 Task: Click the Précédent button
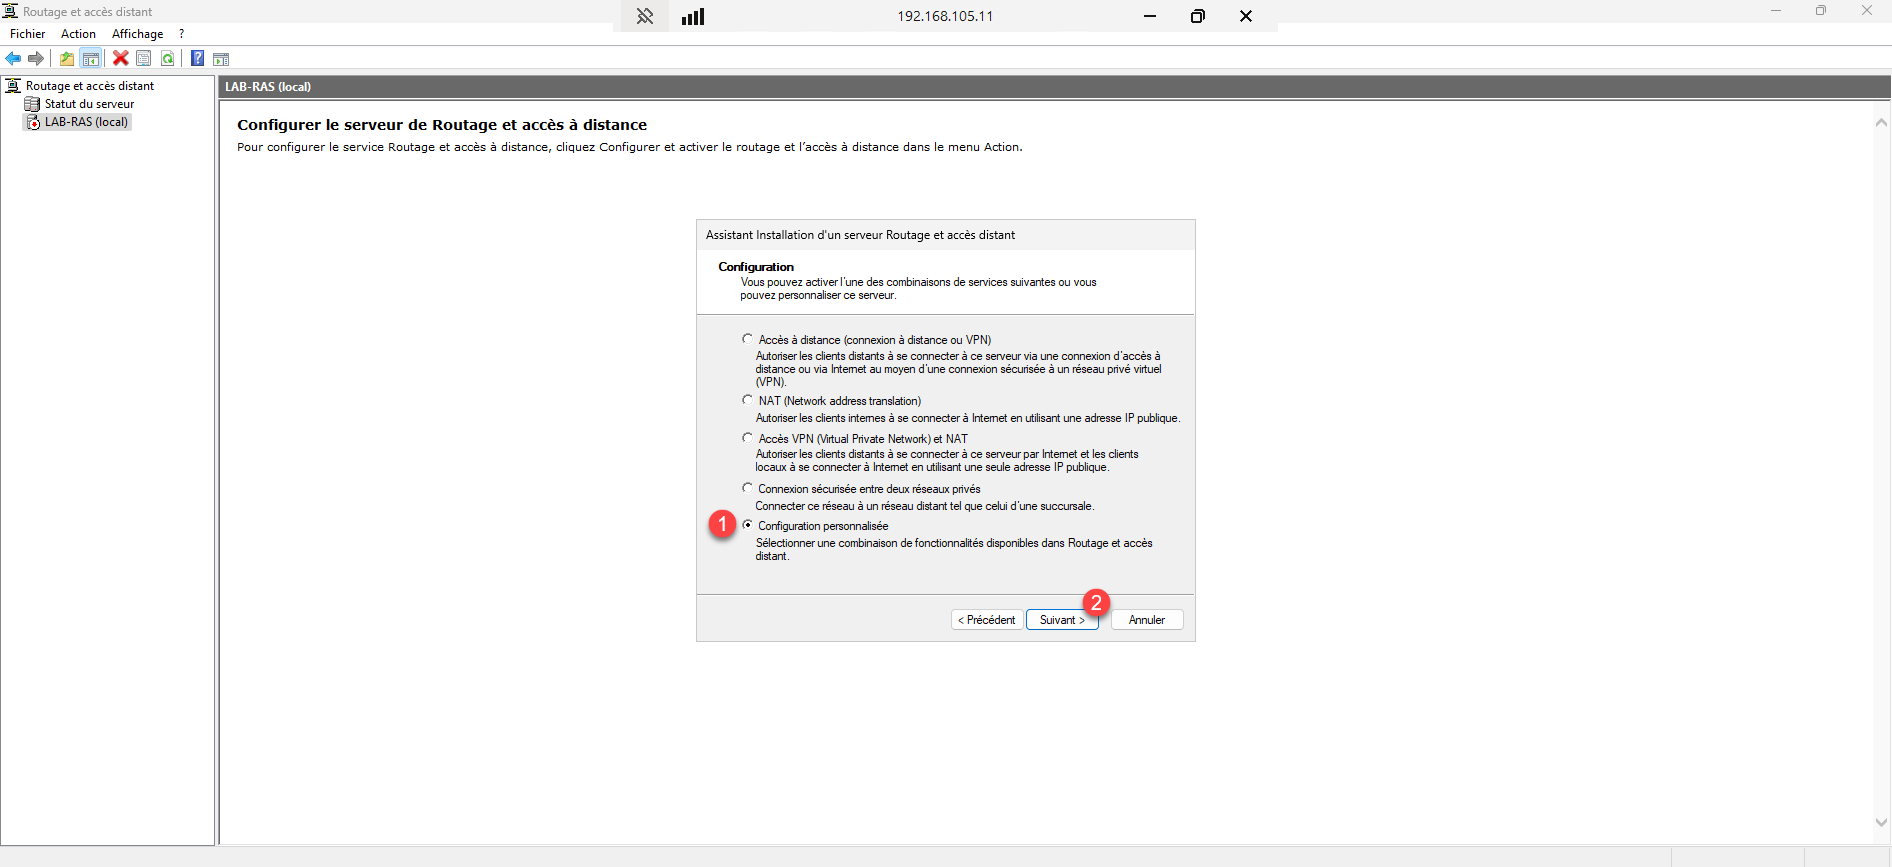(x=986, y=620)
